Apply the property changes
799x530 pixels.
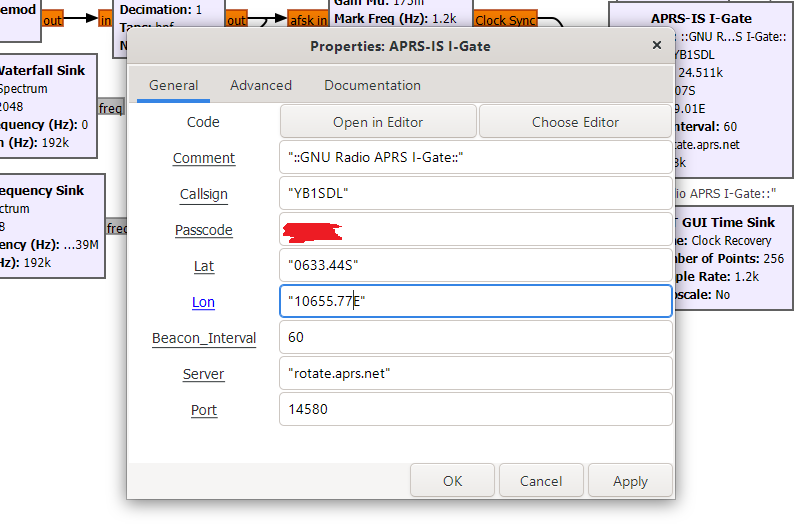tap(630, 481)
